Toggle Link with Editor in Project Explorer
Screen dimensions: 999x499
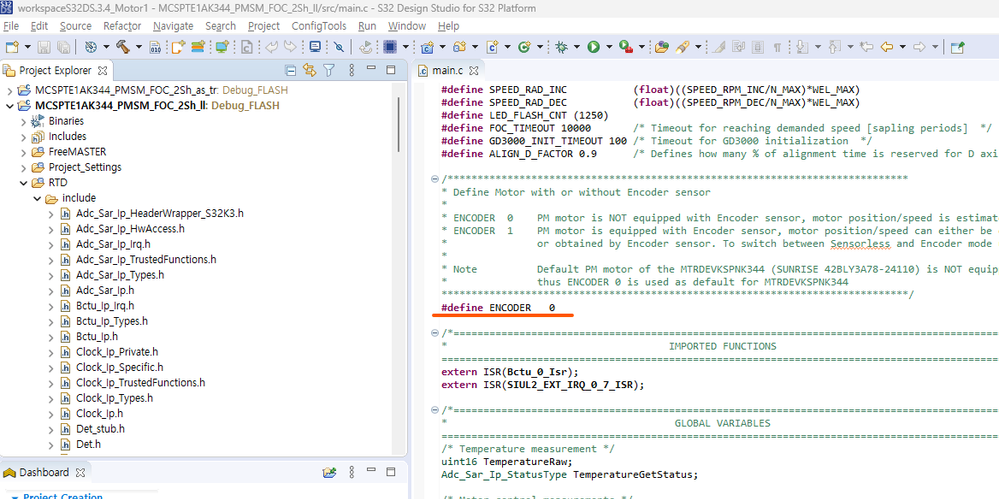[x=310, y=70]
